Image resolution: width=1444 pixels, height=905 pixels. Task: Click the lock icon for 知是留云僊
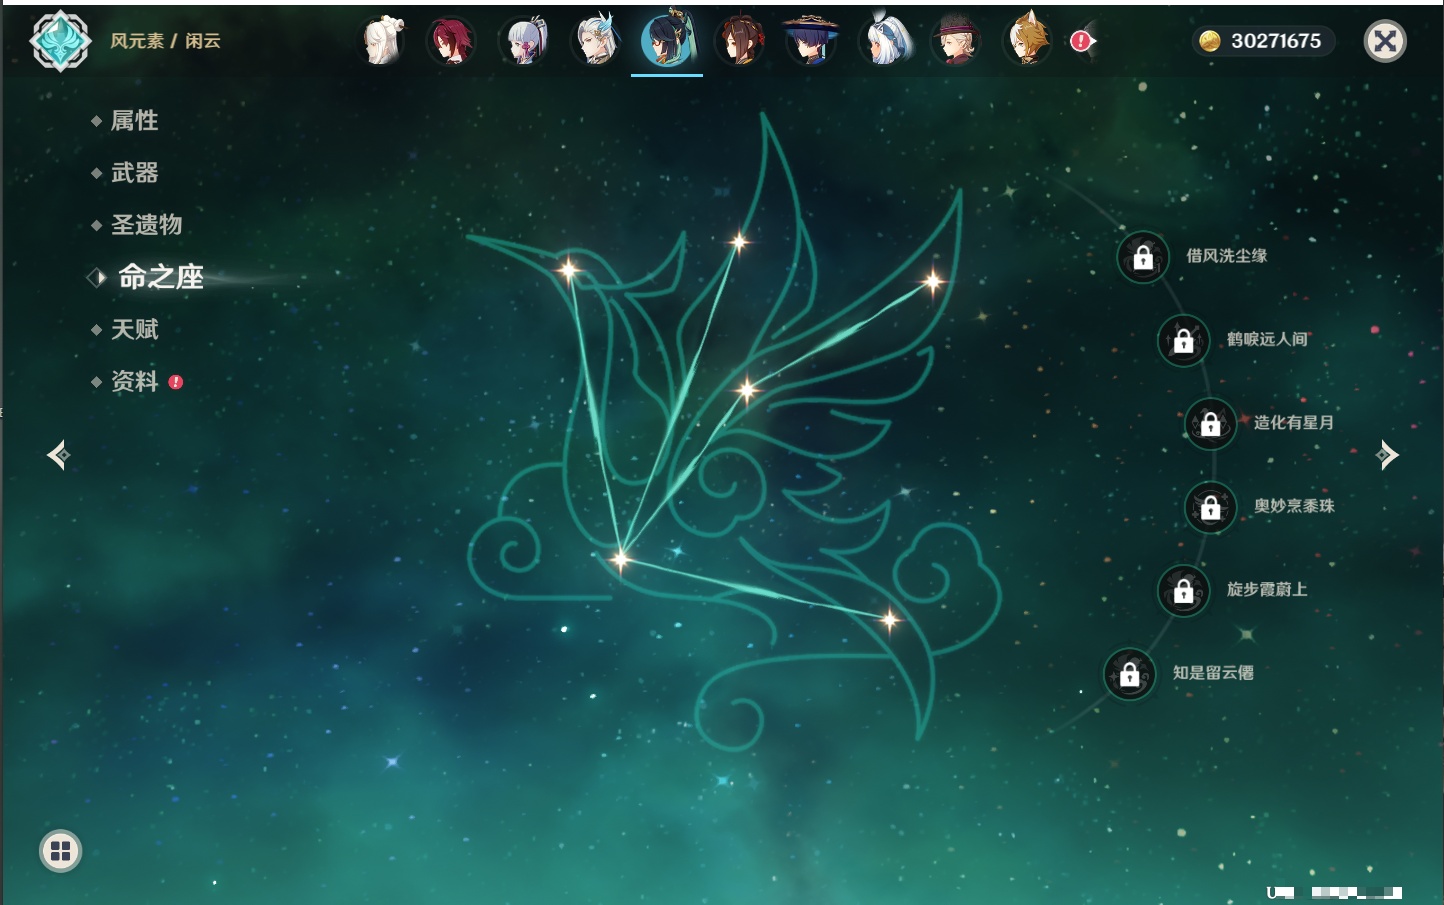(x=1130, y=674)
